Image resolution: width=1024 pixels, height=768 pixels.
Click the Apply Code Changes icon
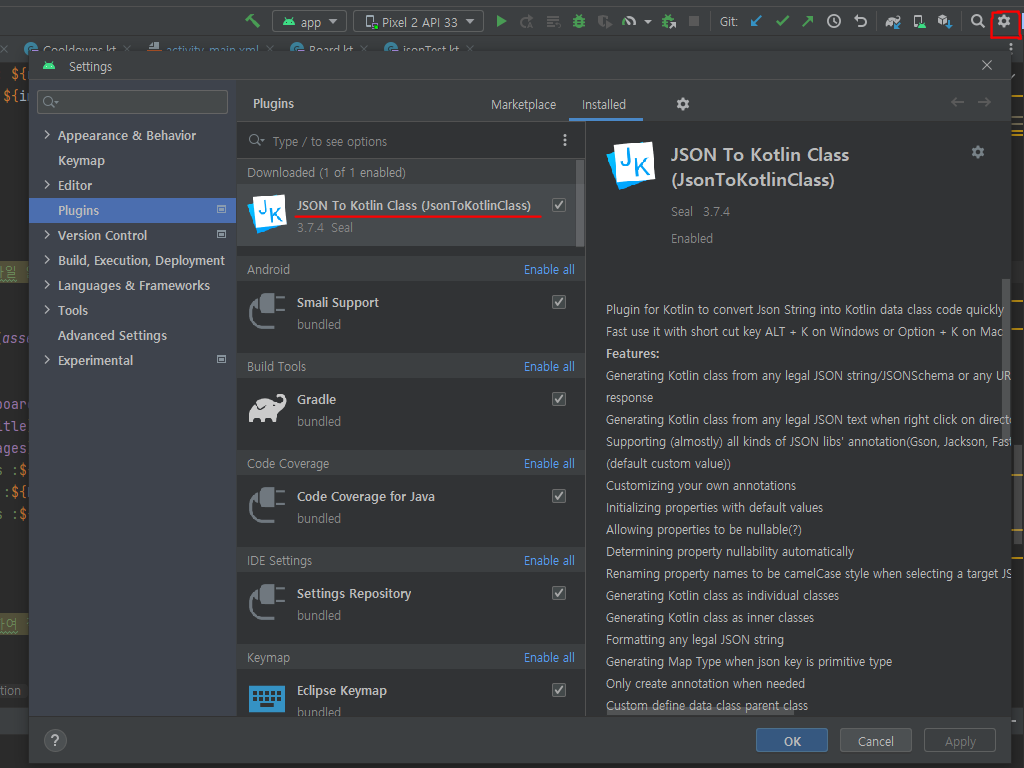(553, 22)
